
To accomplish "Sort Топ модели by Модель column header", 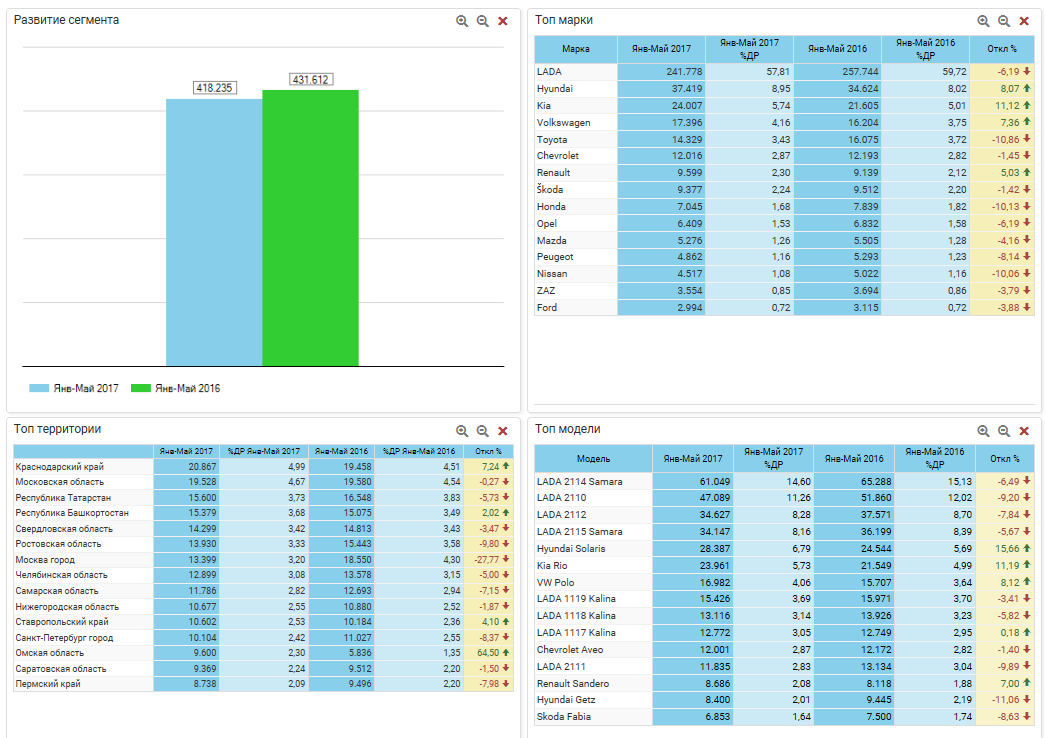I will click(593, 459).
